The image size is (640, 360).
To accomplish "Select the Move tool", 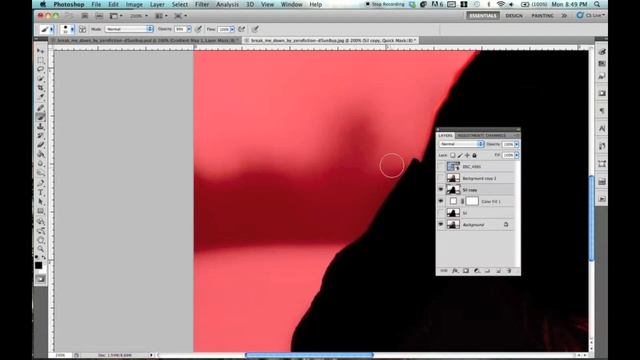I will tap(40, 51).
